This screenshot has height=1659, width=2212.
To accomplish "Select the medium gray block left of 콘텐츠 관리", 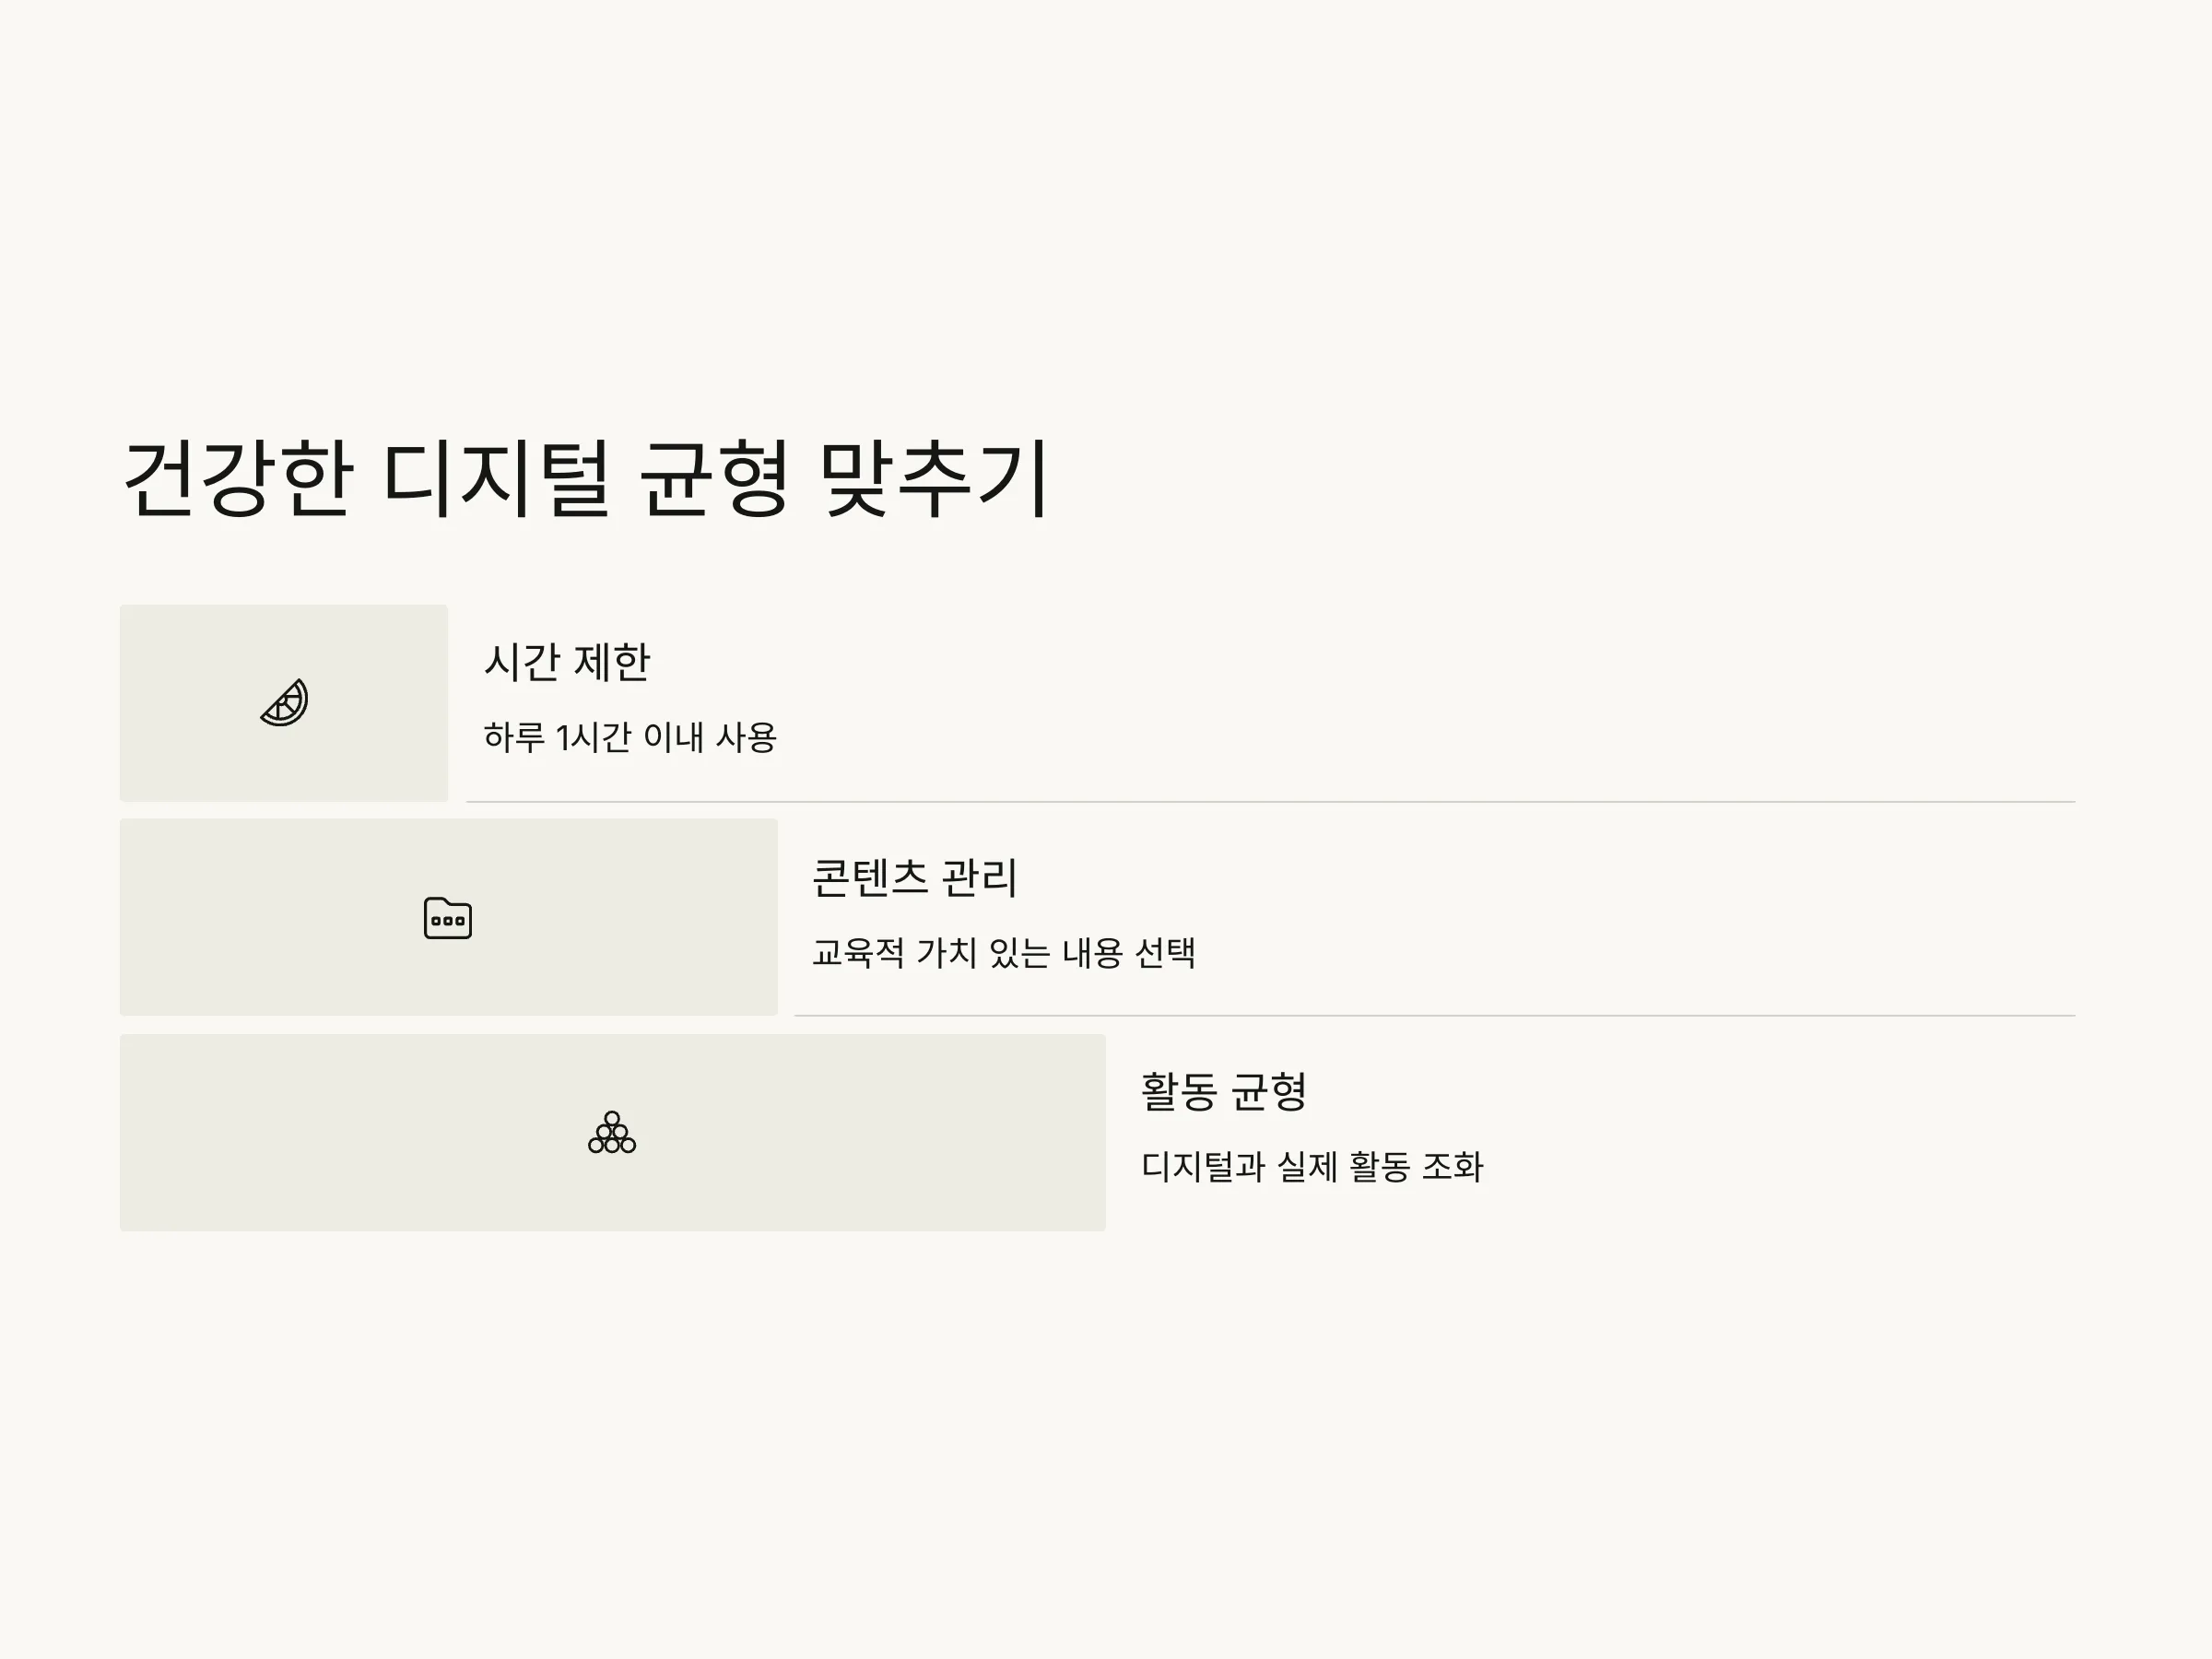I will 449,917.
